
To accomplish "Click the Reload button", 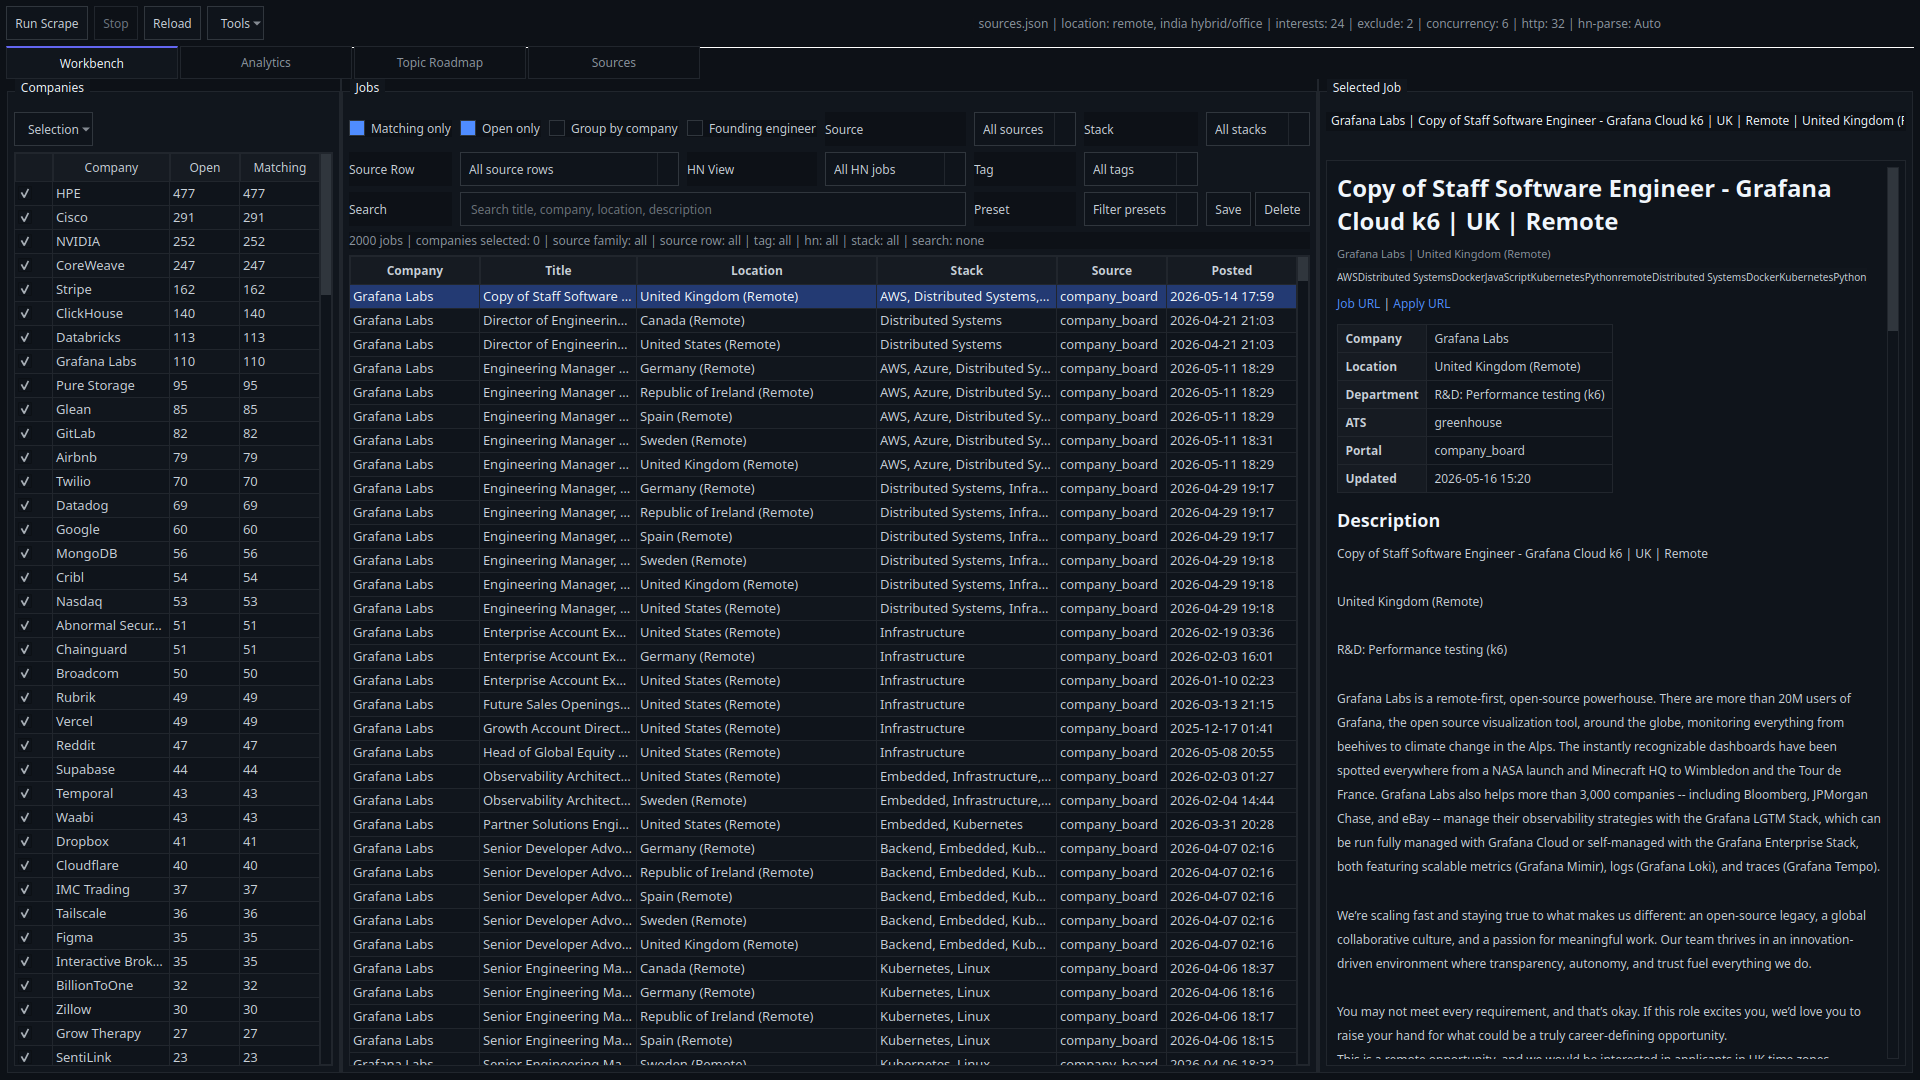I will coord(172,23).
